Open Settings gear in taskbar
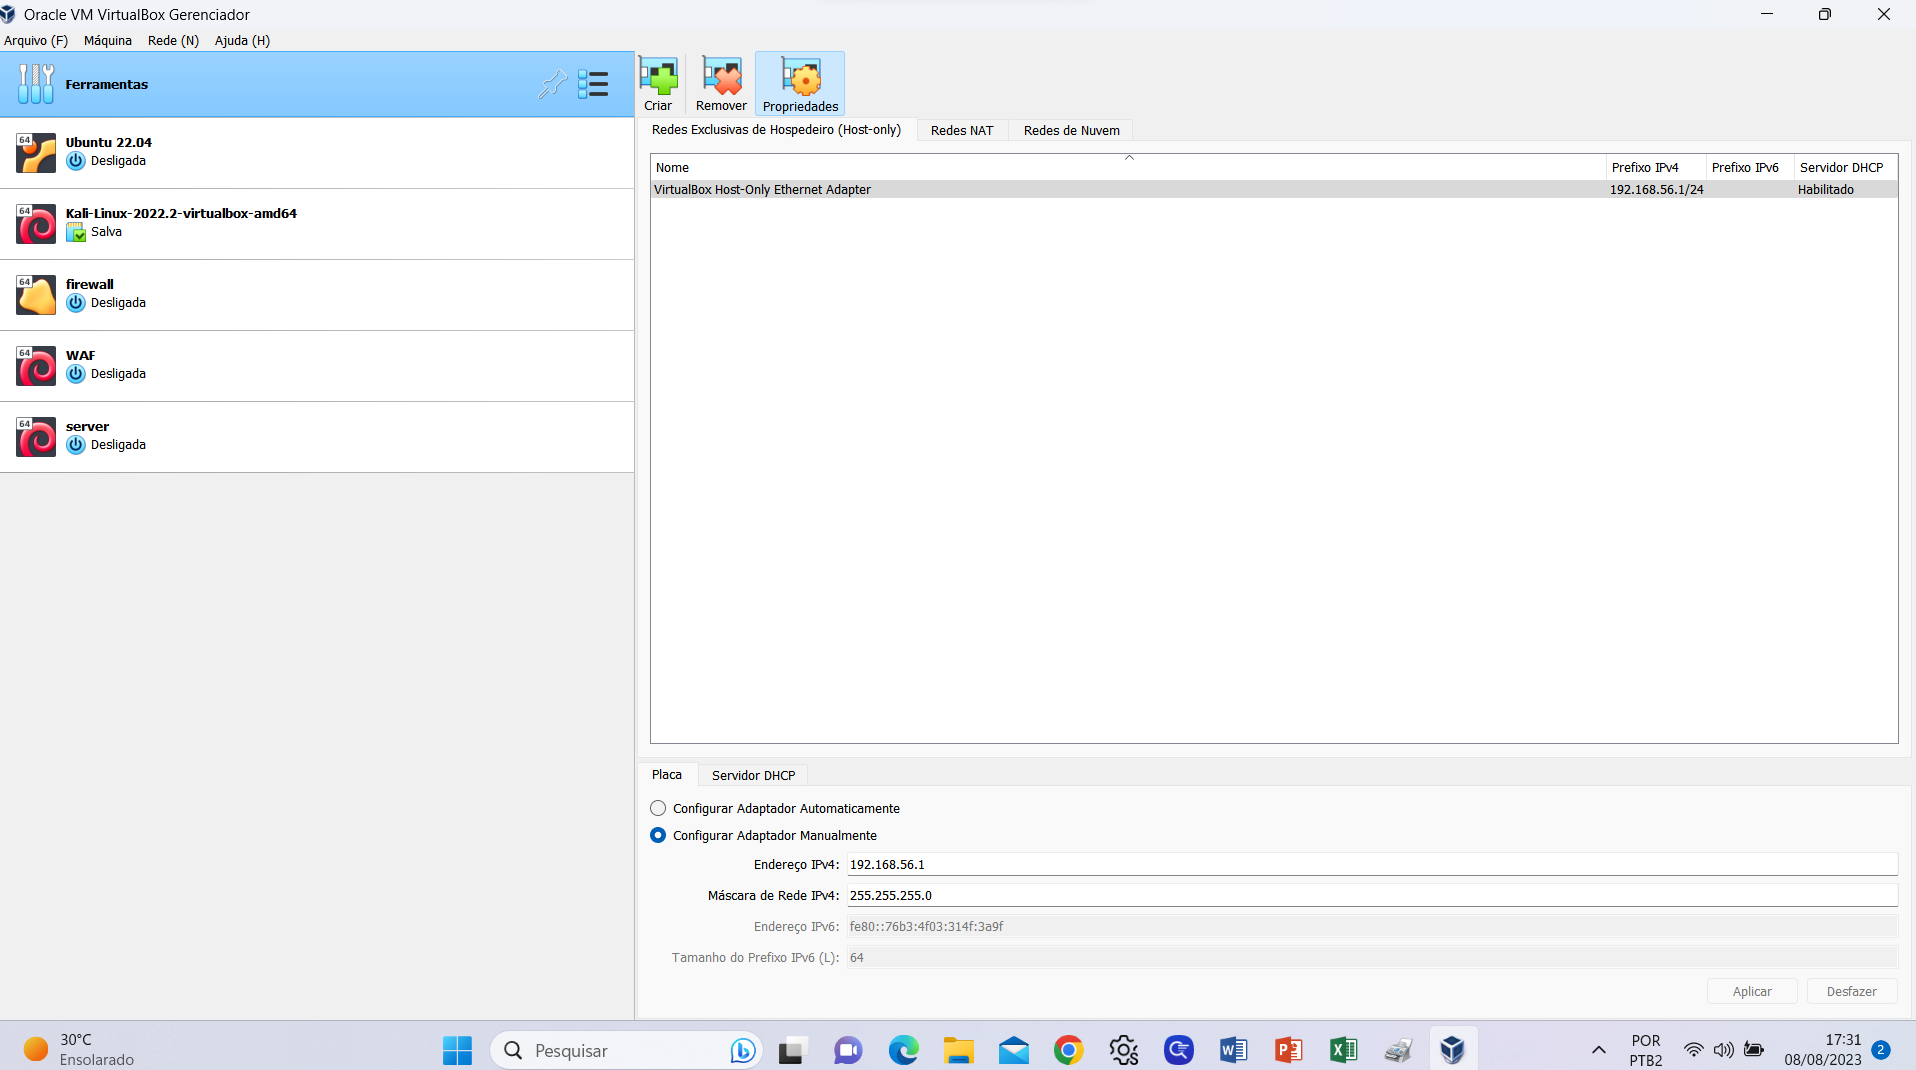This screenshot has height=1070, width=1916. click(1123, 1050)
